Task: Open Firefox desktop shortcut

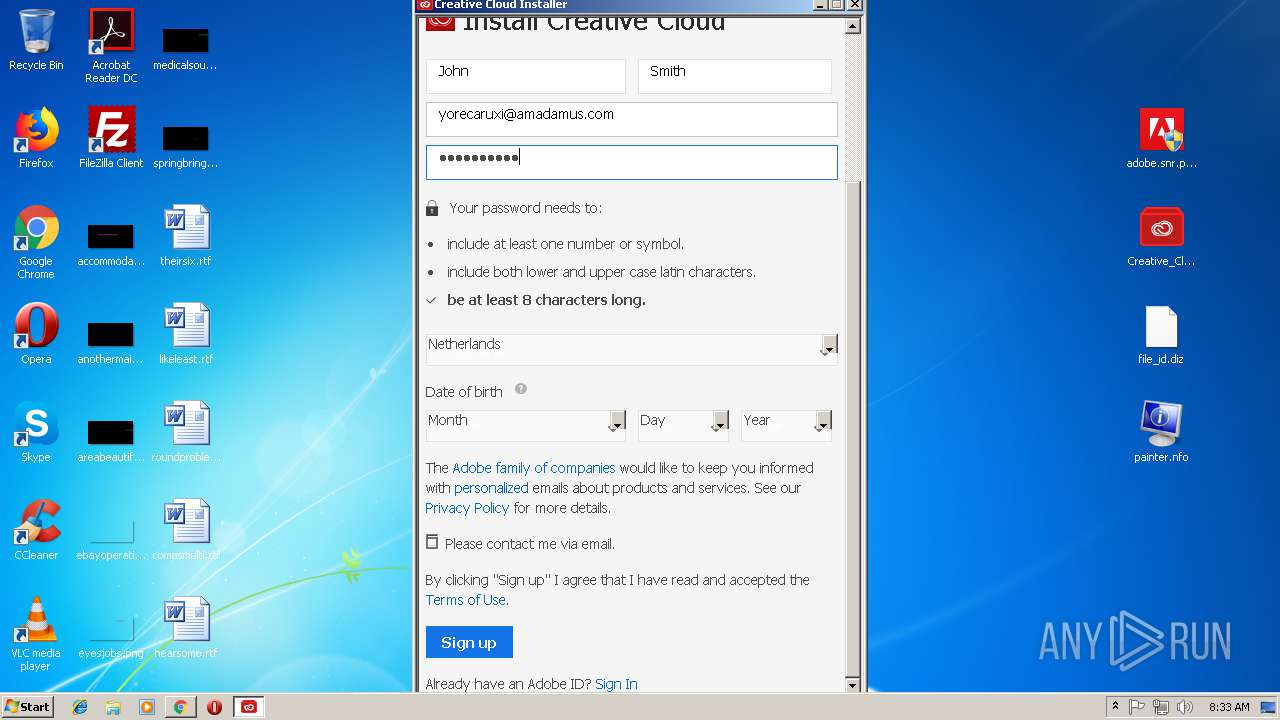Action: tap(36, 138)
